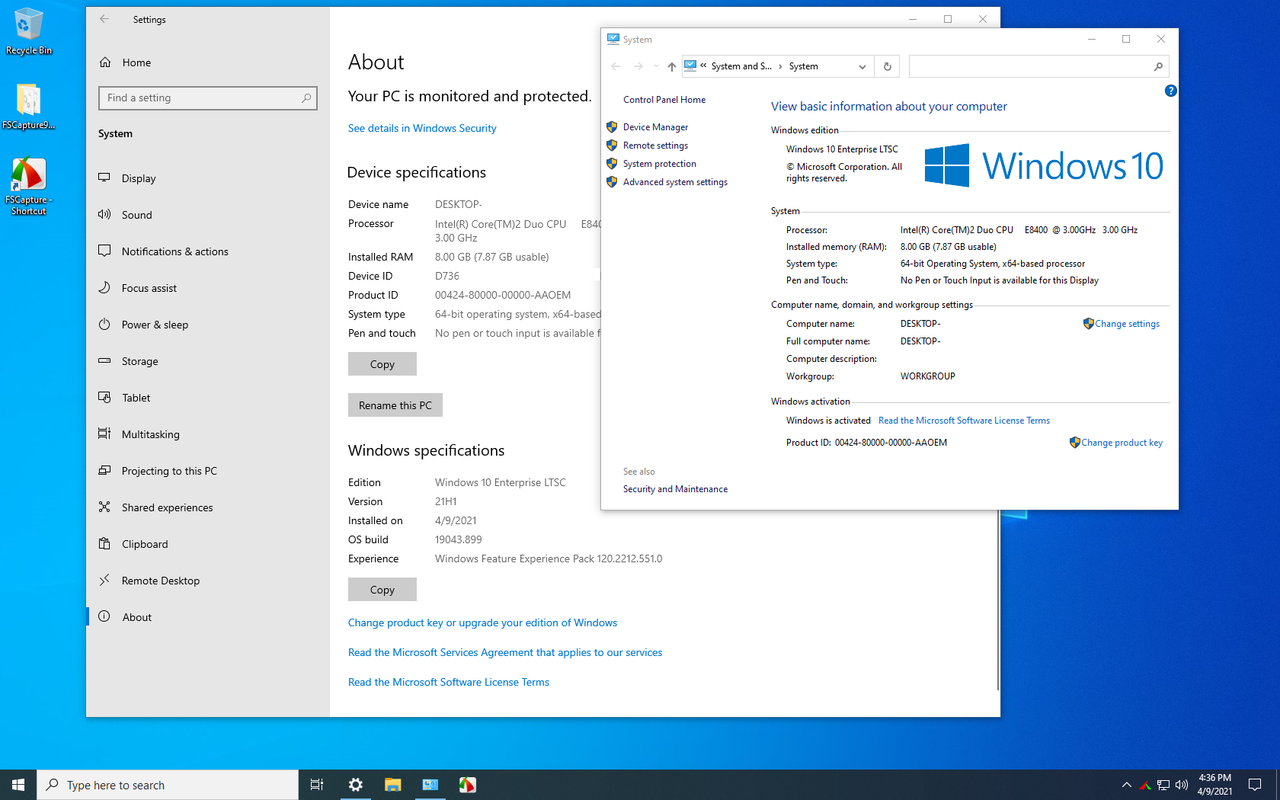
Task: Click the FSCapture taskbar button
Action: [467, 785]
